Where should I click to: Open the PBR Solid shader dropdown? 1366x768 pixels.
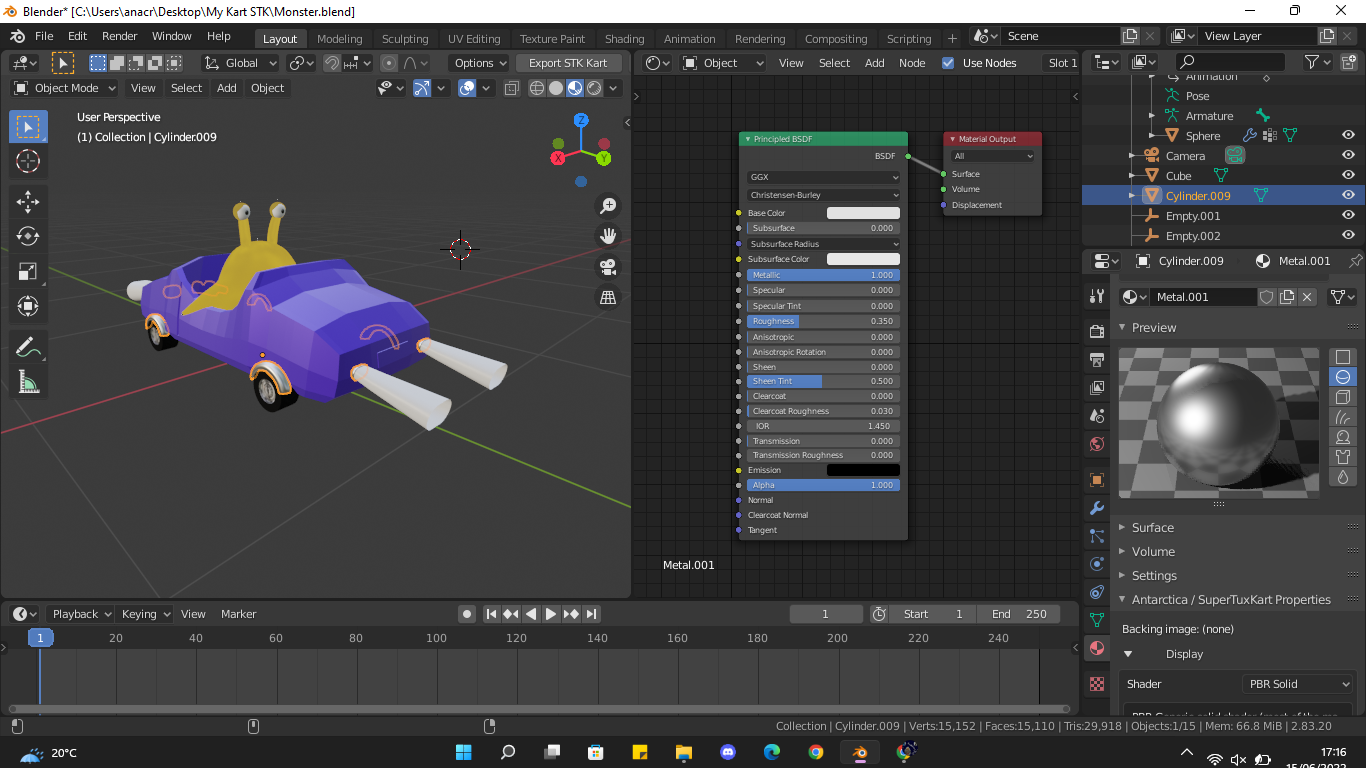coord(1297,684)
